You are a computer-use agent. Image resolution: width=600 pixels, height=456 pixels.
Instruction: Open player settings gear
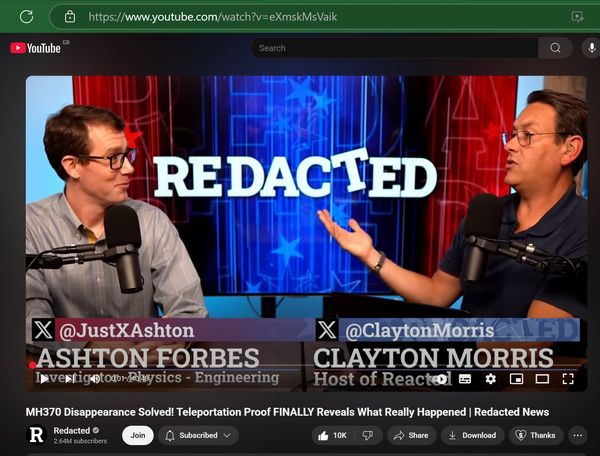[x=491, y=379]
